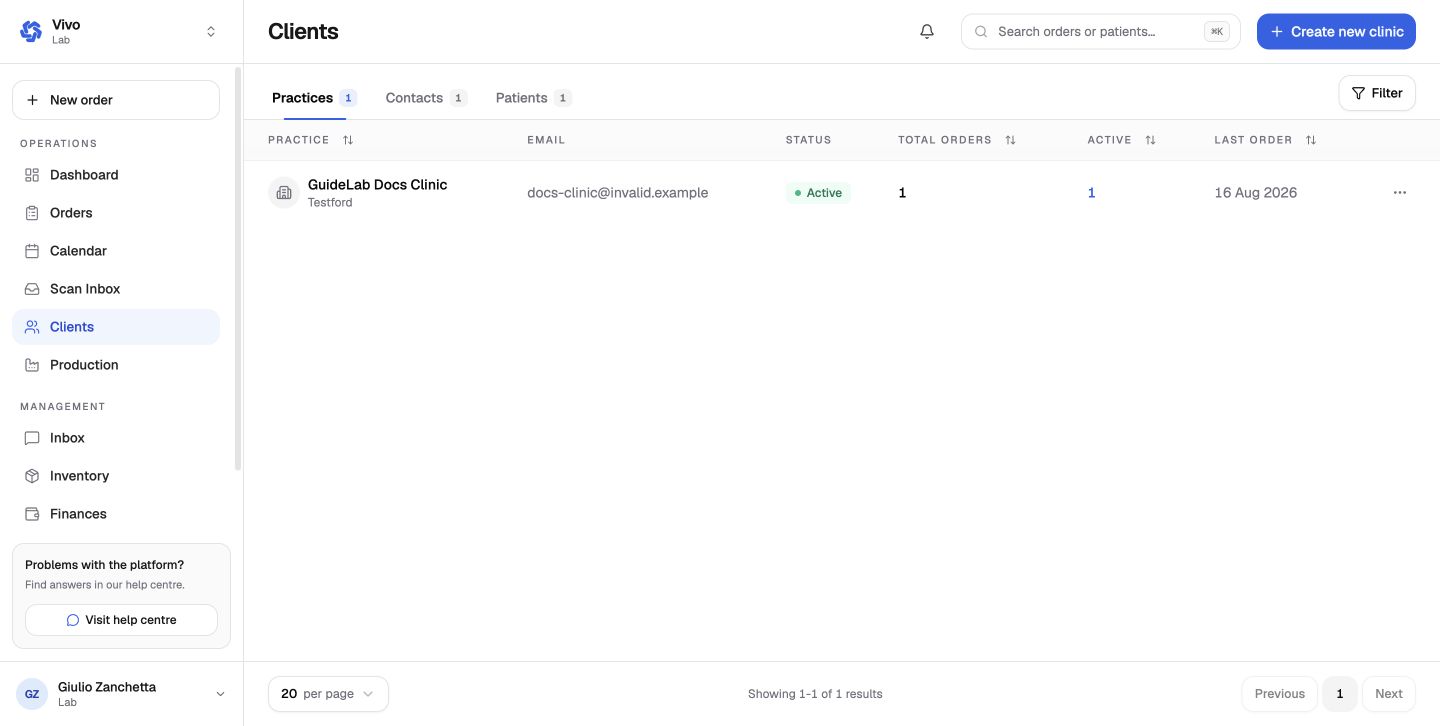This screenshot has height=726, width=1440.
Task: Switch to the Practices tab
Action: 314,98
